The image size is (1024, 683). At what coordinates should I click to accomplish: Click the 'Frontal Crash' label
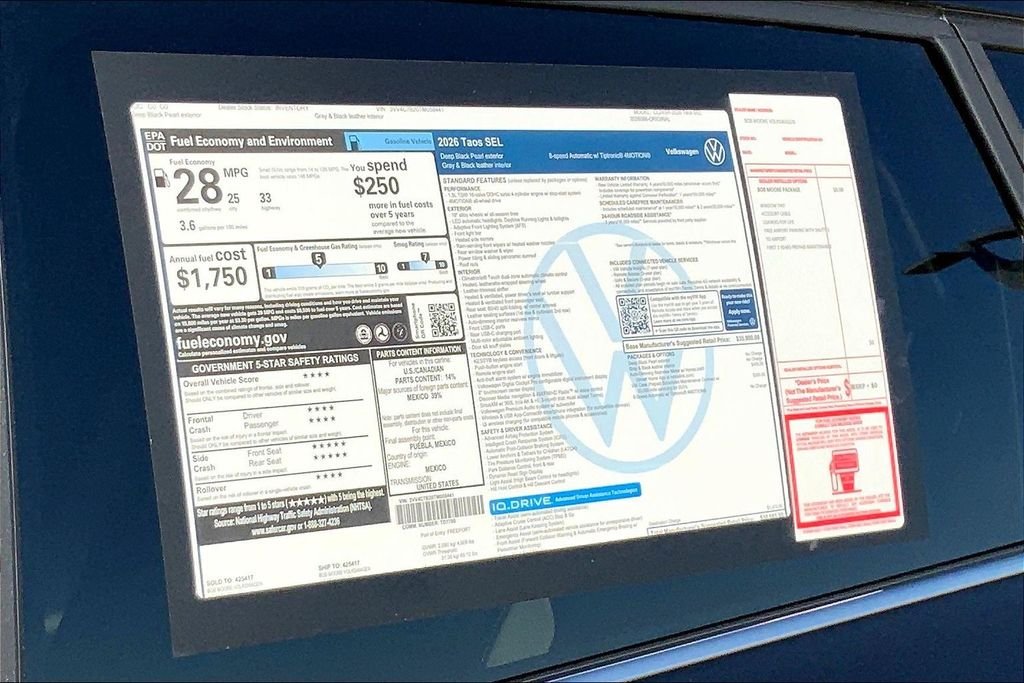200,424
